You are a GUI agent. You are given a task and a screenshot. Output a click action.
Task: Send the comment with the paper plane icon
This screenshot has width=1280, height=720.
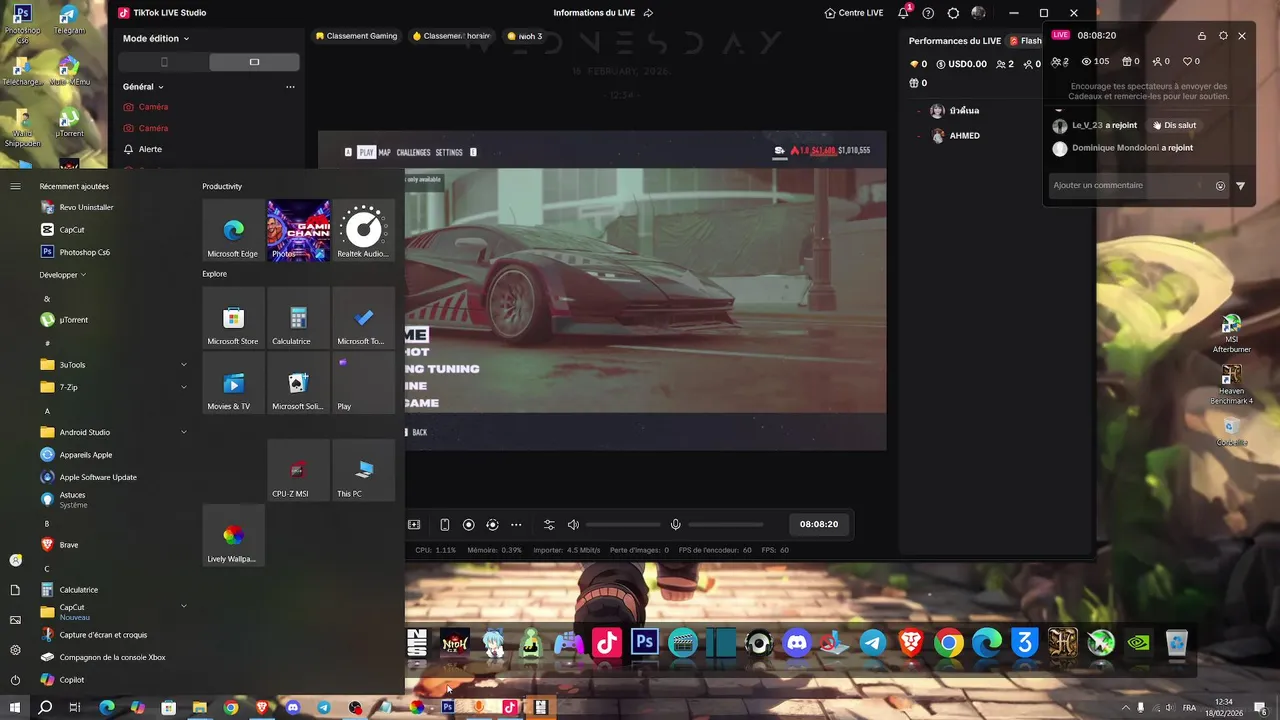(1241, 185)
